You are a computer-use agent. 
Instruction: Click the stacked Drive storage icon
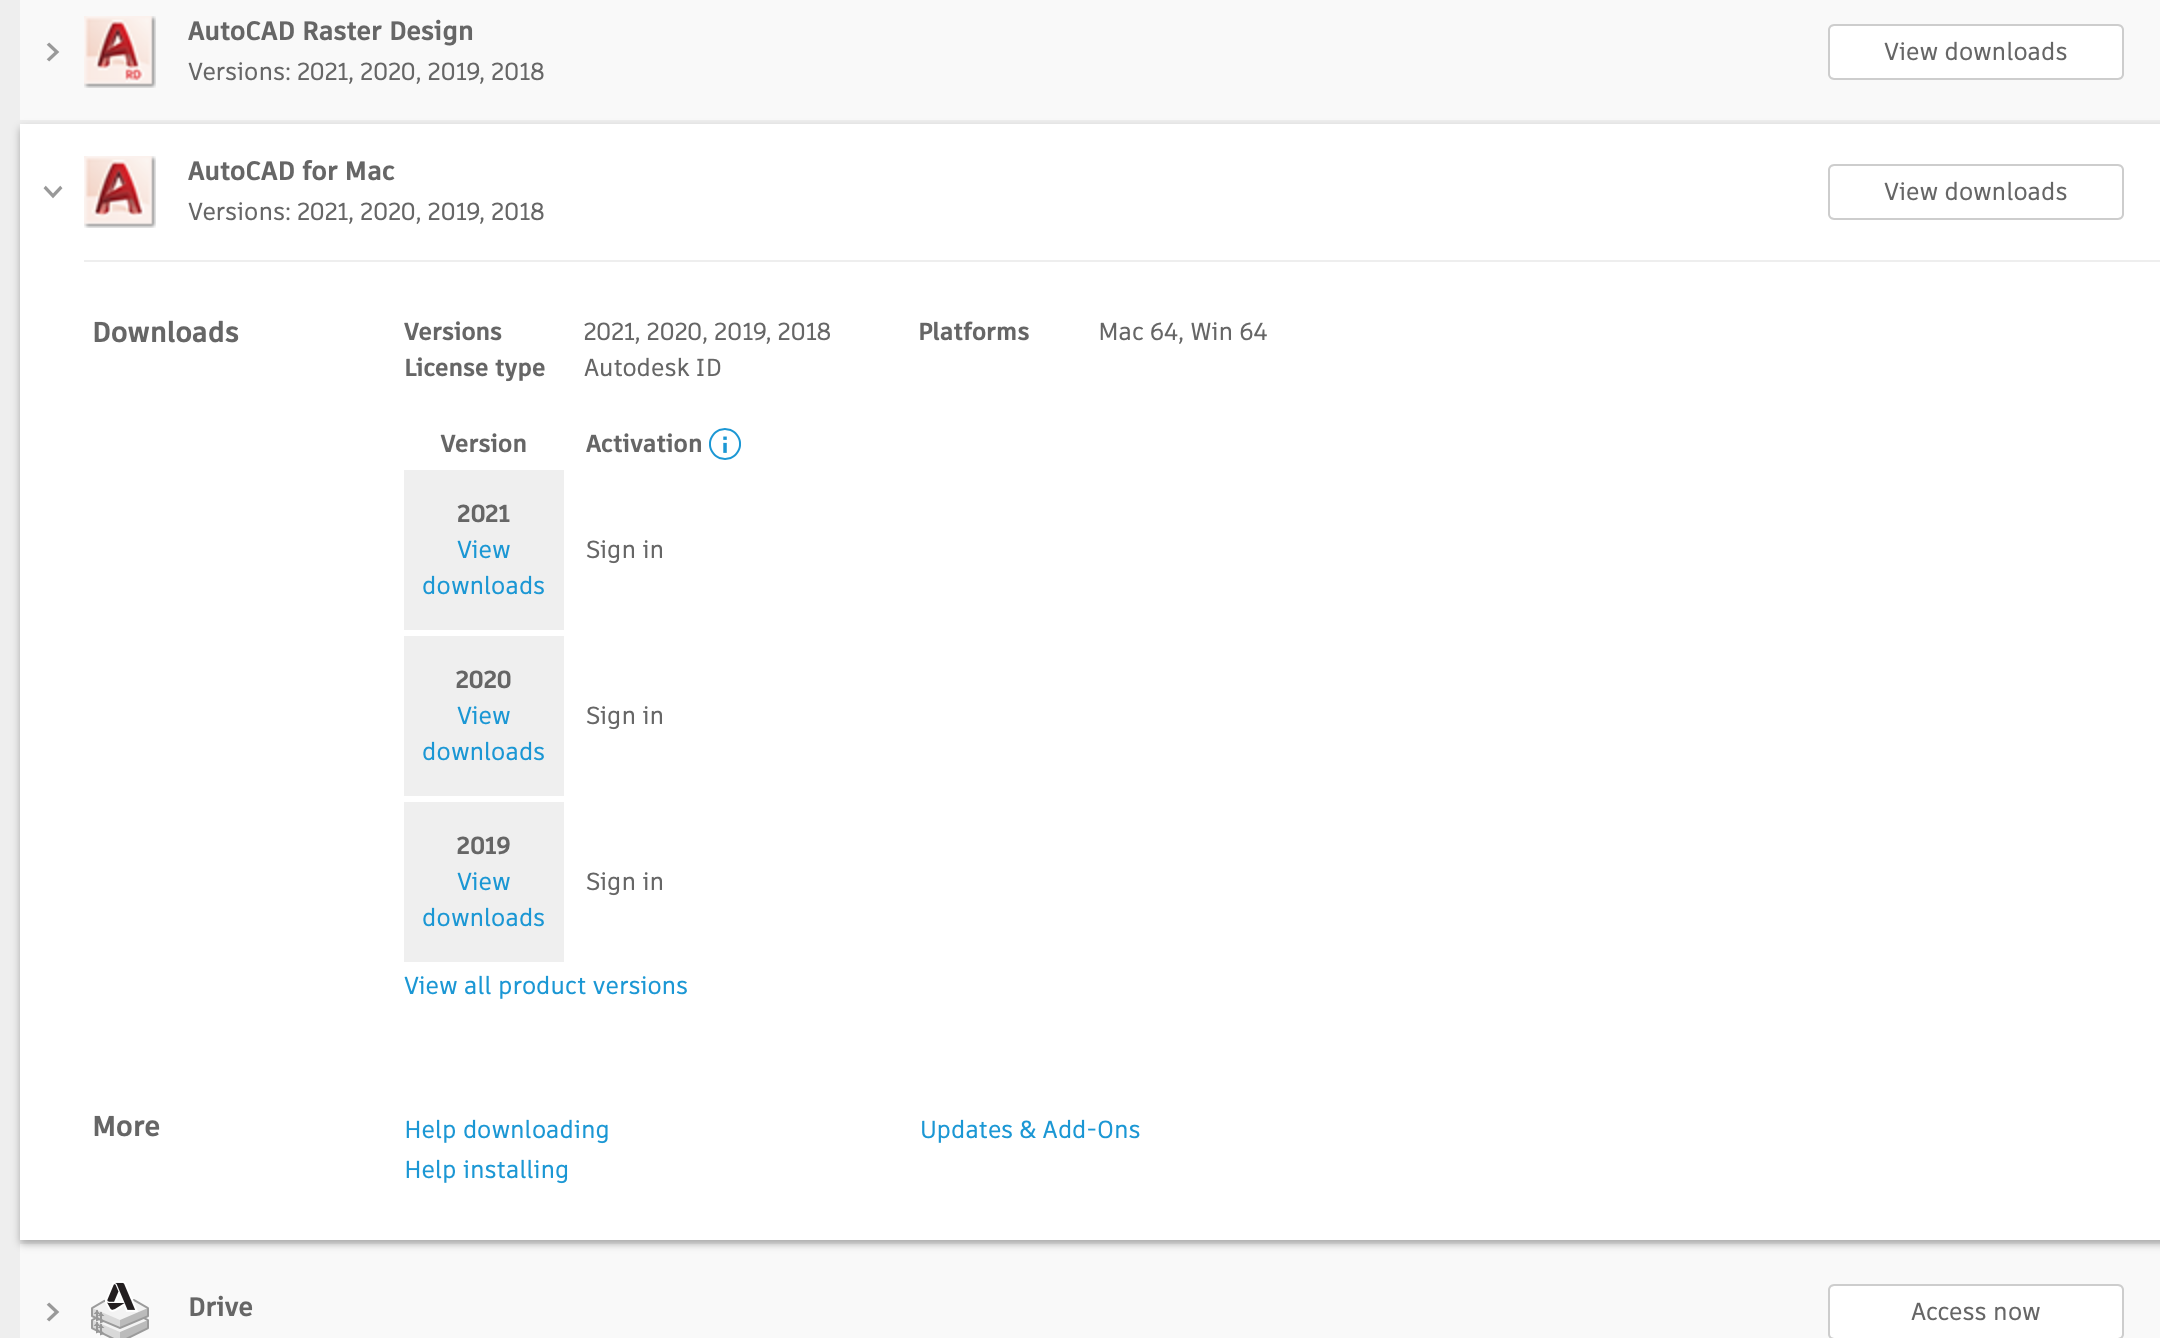(119, 1310)
